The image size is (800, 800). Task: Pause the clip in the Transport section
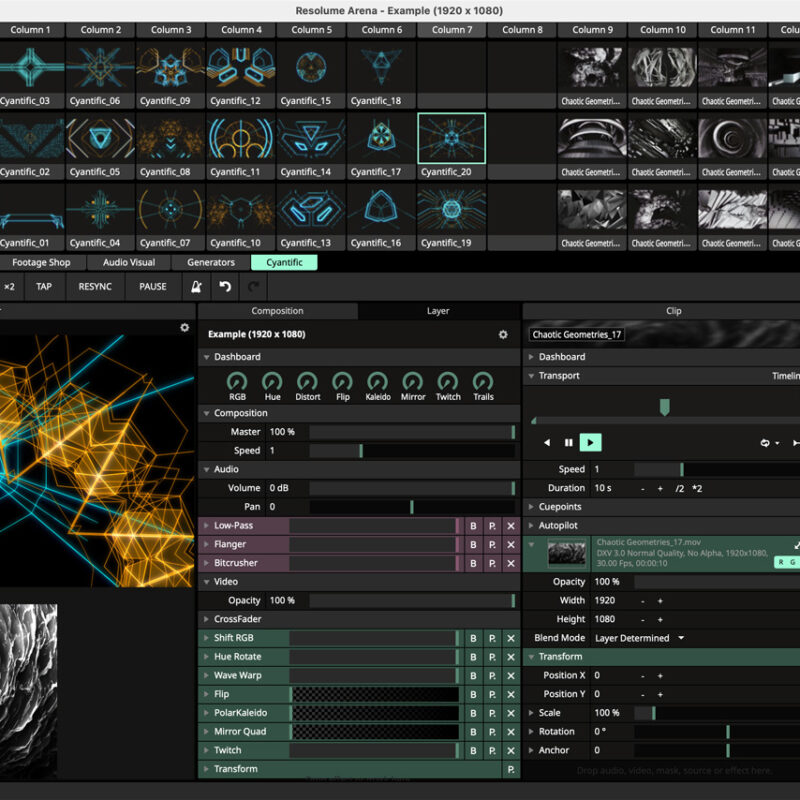click(x=568, y=442)
